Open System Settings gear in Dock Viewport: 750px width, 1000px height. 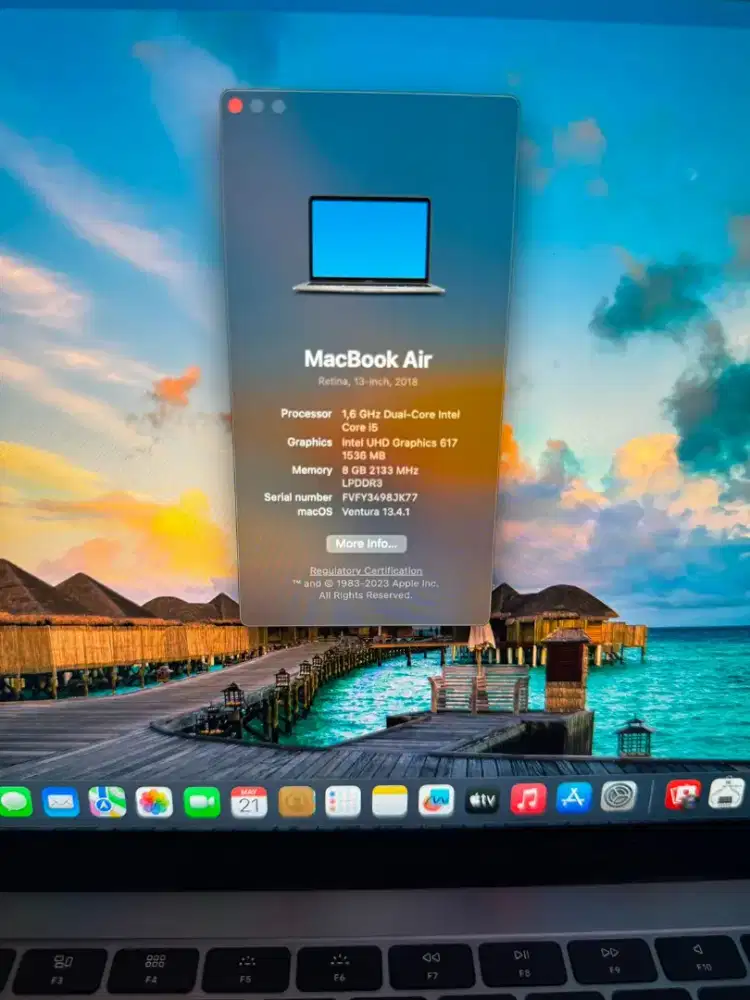click(619, 796)
